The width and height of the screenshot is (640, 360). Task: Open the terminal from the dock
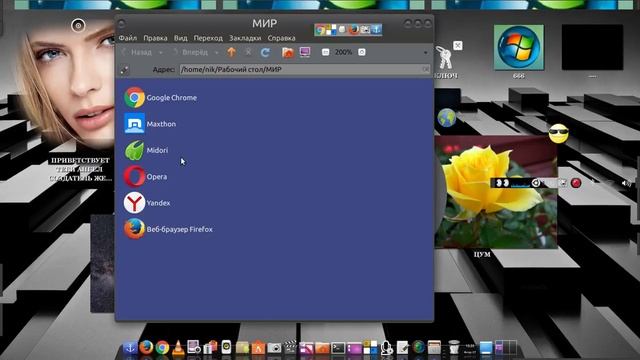coord(338,348)
